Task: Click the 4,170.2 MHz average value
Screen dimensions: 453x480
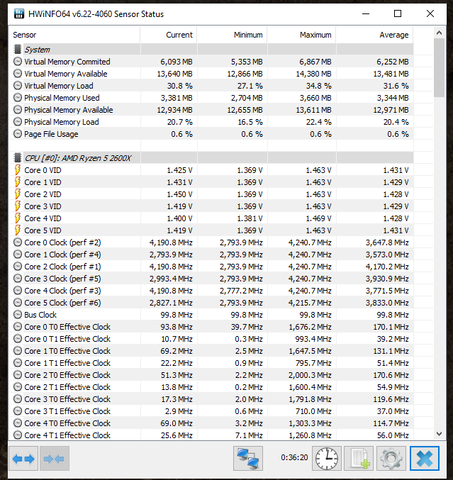Action: point(387,266)
